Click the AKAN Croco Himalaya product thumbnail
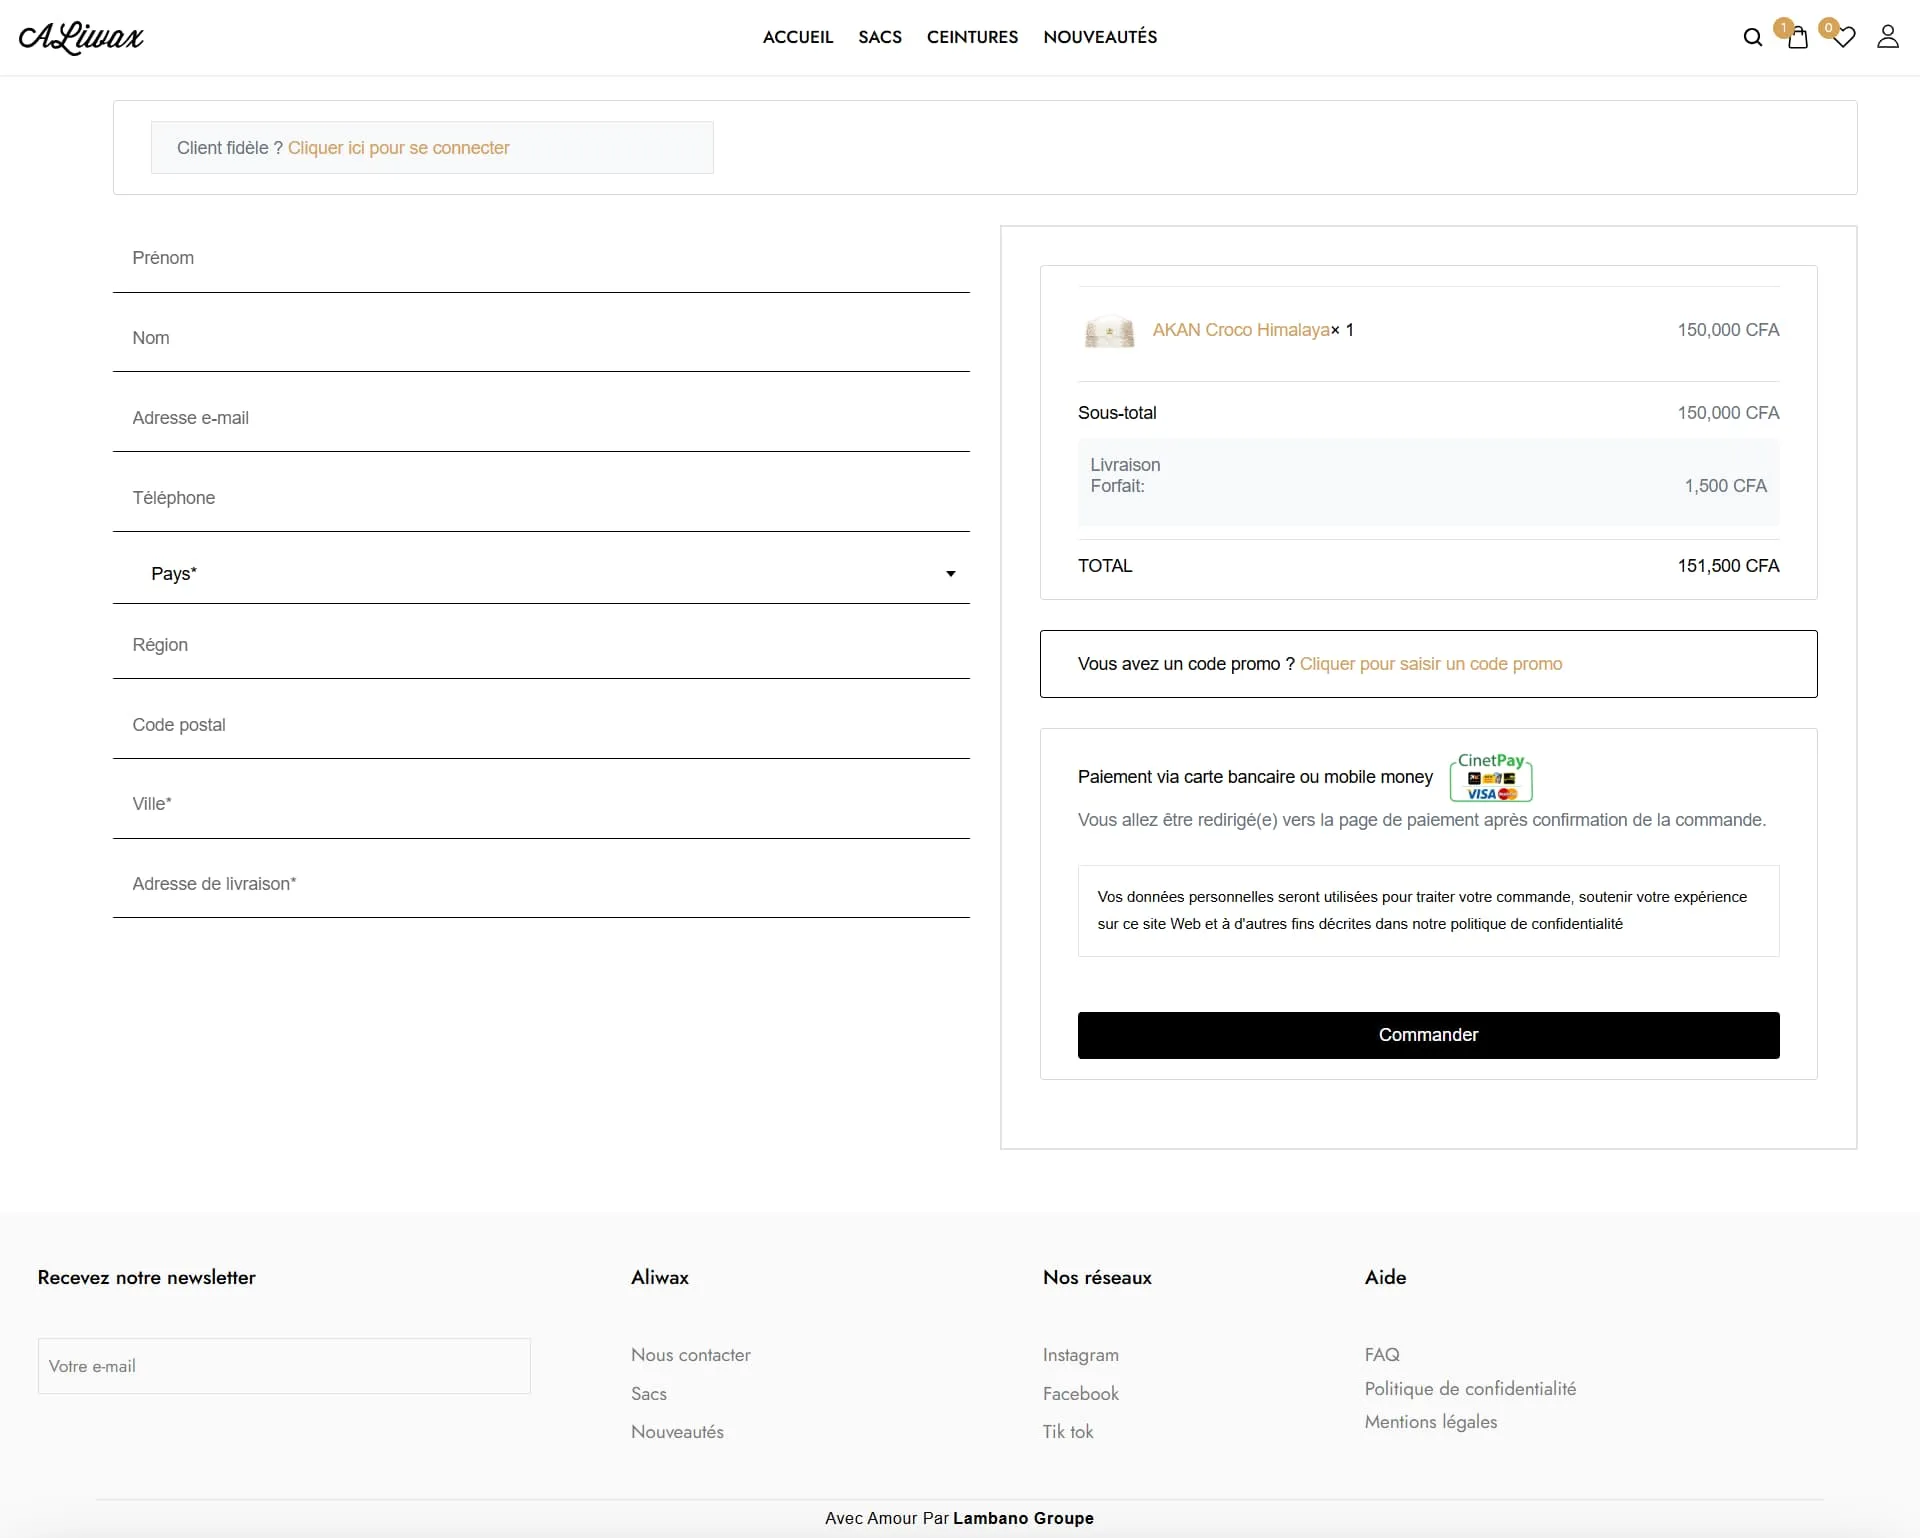This screenshot has width=1920, height=1538. (1109, 331)
